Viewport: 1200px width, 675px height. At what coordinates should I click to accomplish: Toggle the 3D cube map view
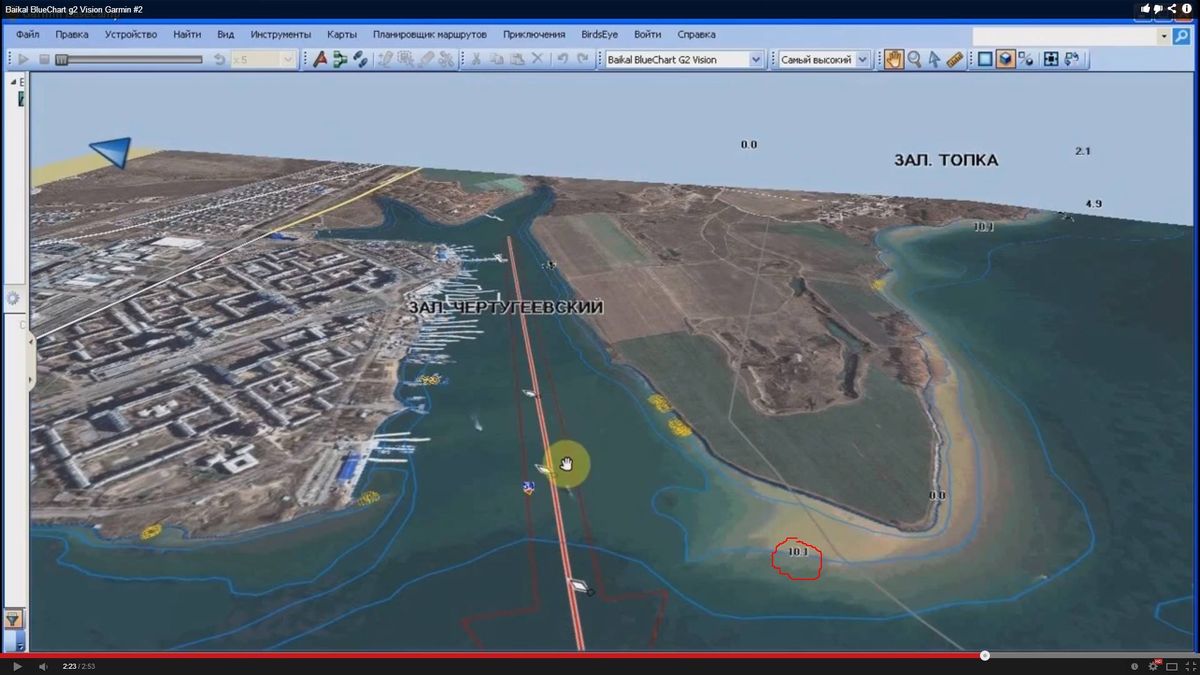pos(1006,60)
